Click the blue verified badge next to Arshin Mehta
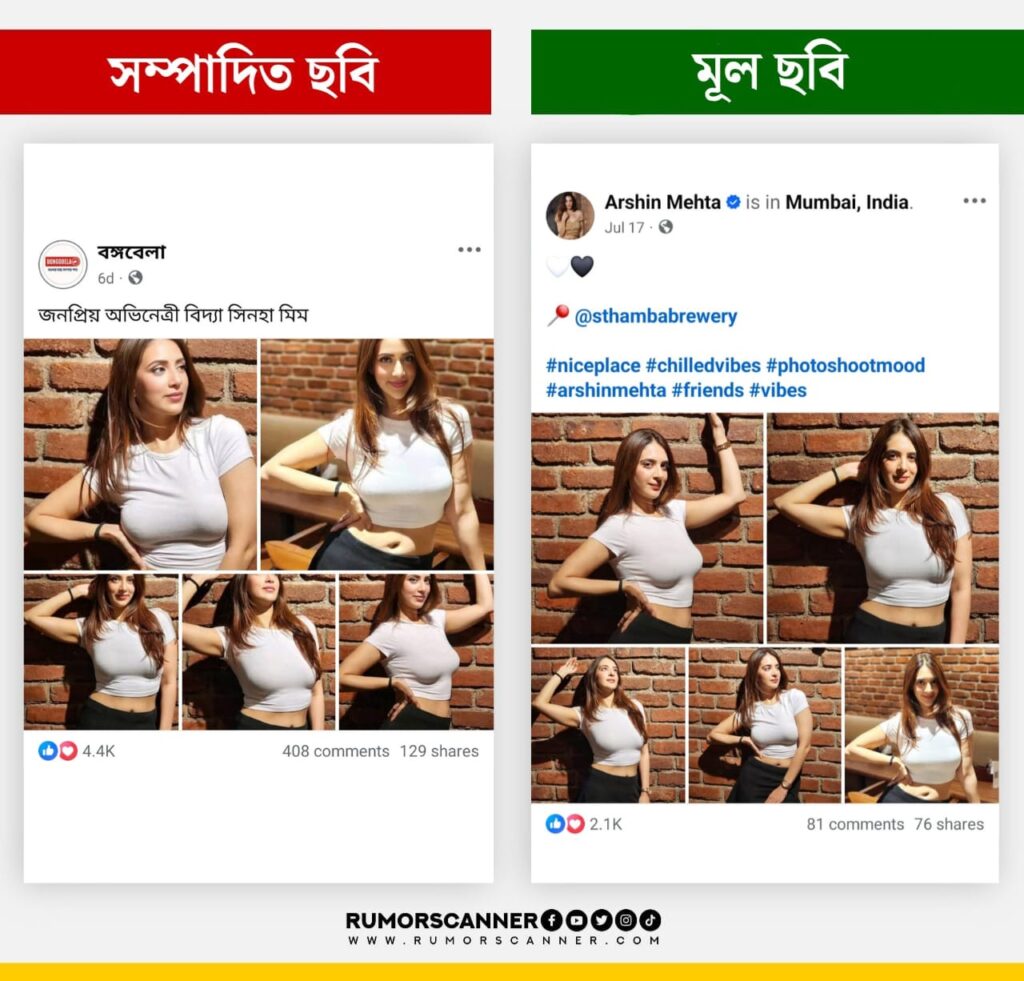 733,202
